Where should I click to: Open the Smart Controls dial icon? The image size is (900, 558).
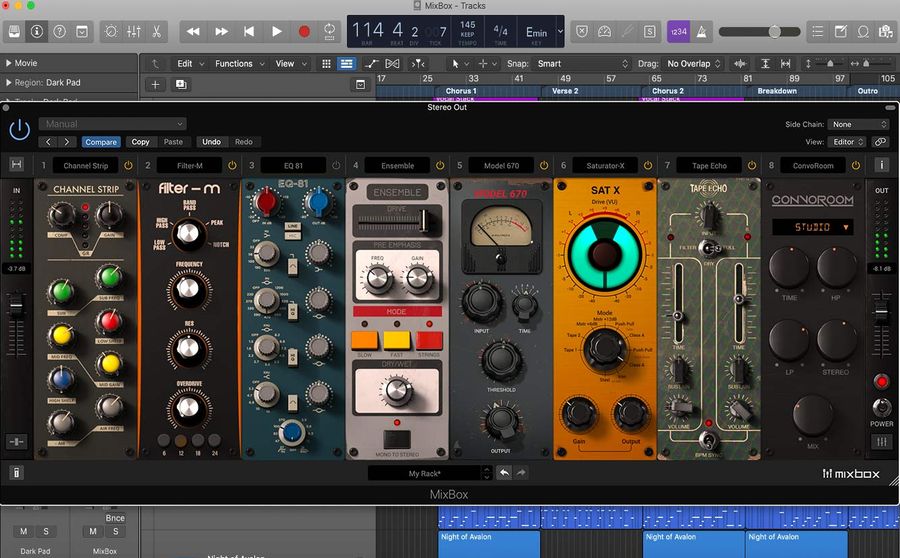coord(111,32)
